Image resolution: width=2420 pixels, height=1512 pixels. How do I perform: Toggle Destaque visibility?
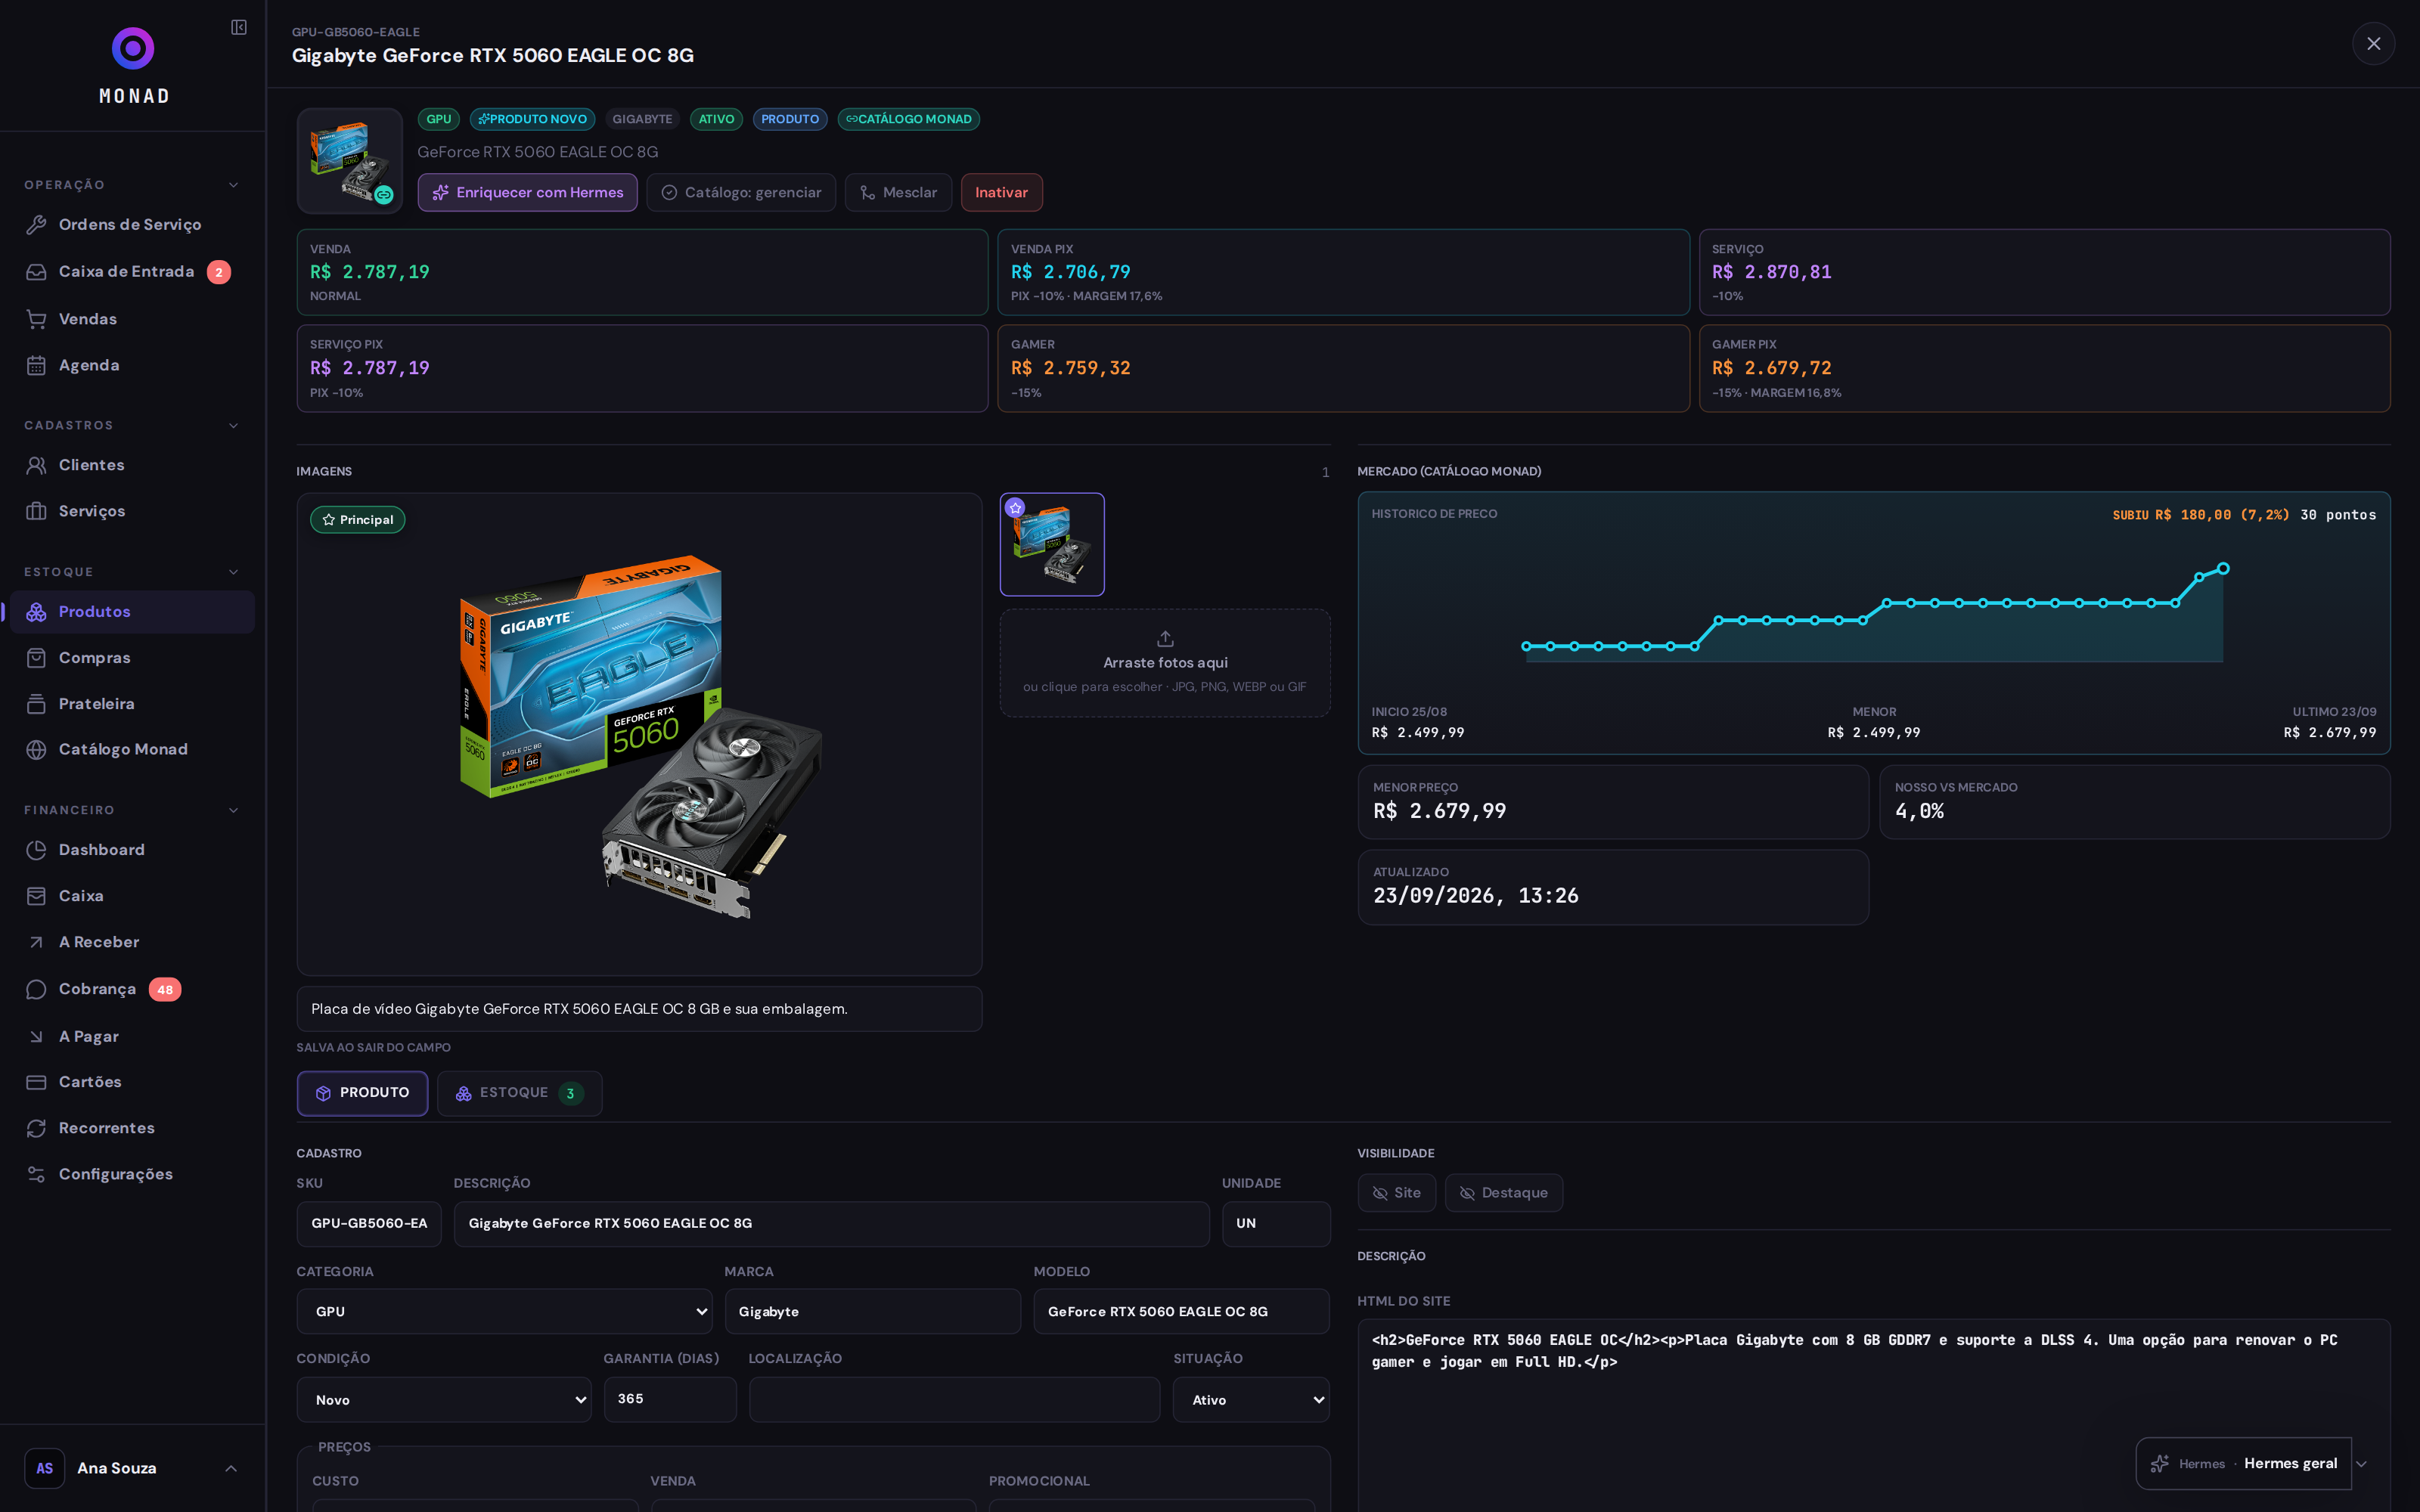coord(1503,1192)
